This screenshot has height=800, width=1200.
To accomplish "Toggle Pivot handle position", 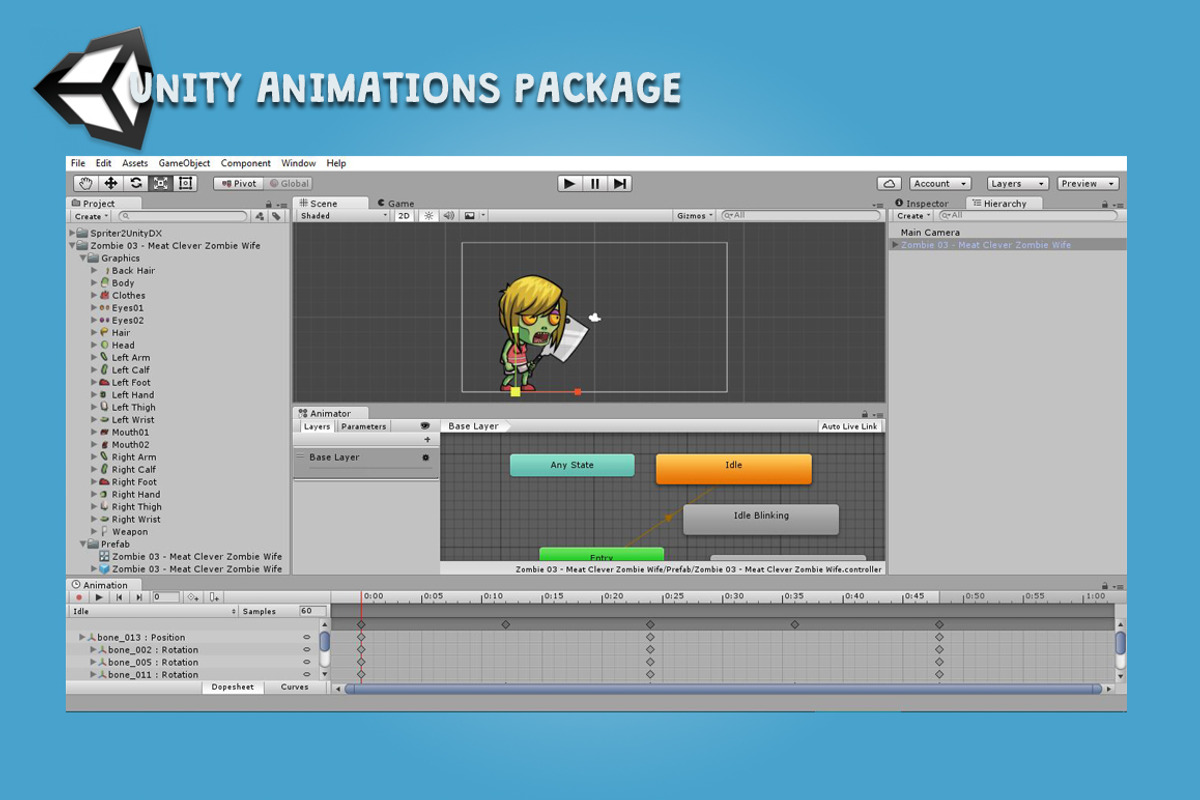I will 238,184.
